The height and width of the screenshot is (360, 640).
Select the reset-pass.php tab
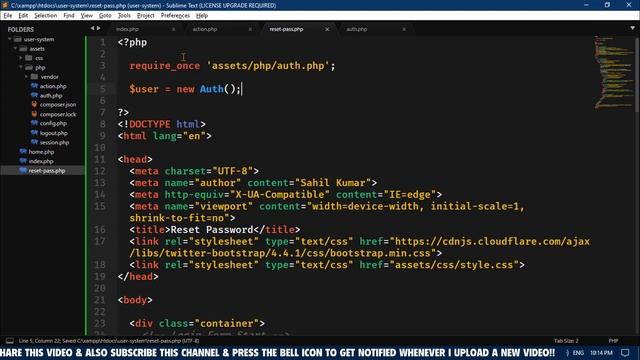(286, 29)
